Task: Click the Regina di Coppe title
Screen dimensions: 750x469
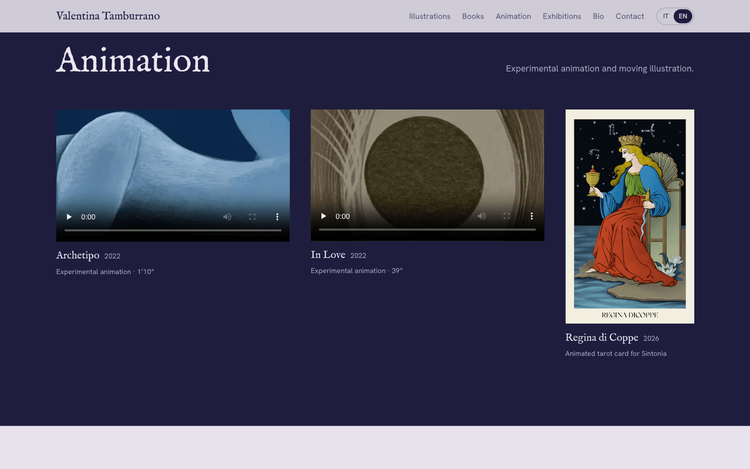Action: pos(602,338)
